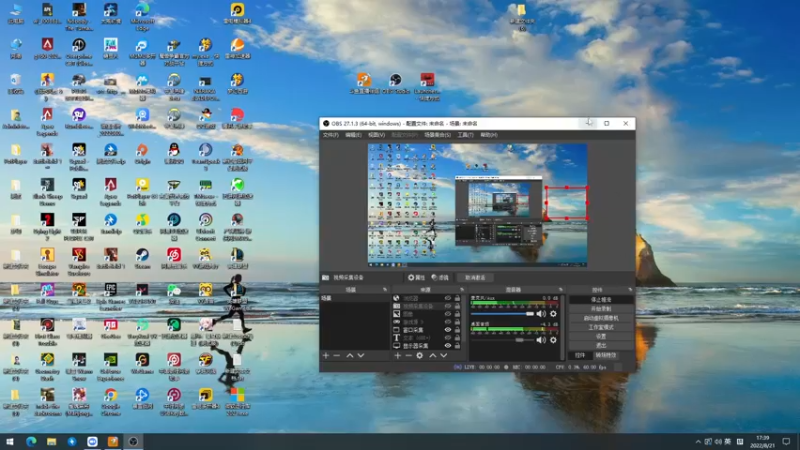This screenshot has height=450, width=800.
Task: Open the Windows Start menu
Action: point(10,441)
